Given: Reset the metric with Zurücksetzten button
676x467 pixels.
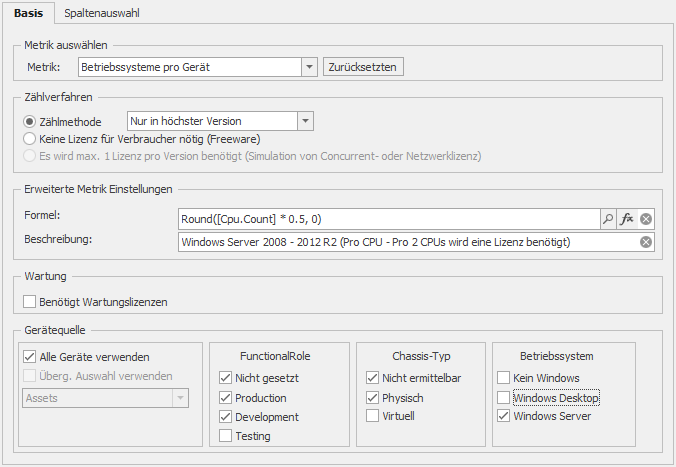Looking at the screenshot, I should pos(363,67).
